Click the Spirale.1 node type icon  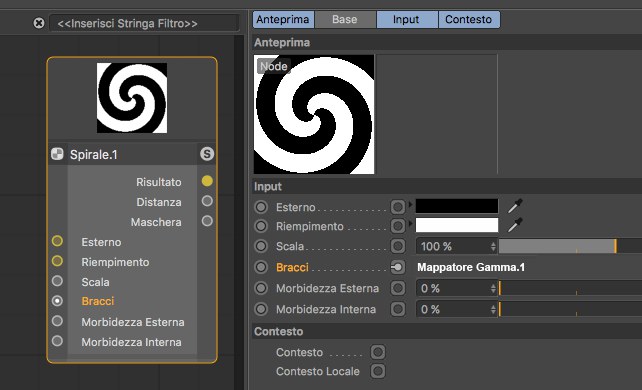pos(57,154)
